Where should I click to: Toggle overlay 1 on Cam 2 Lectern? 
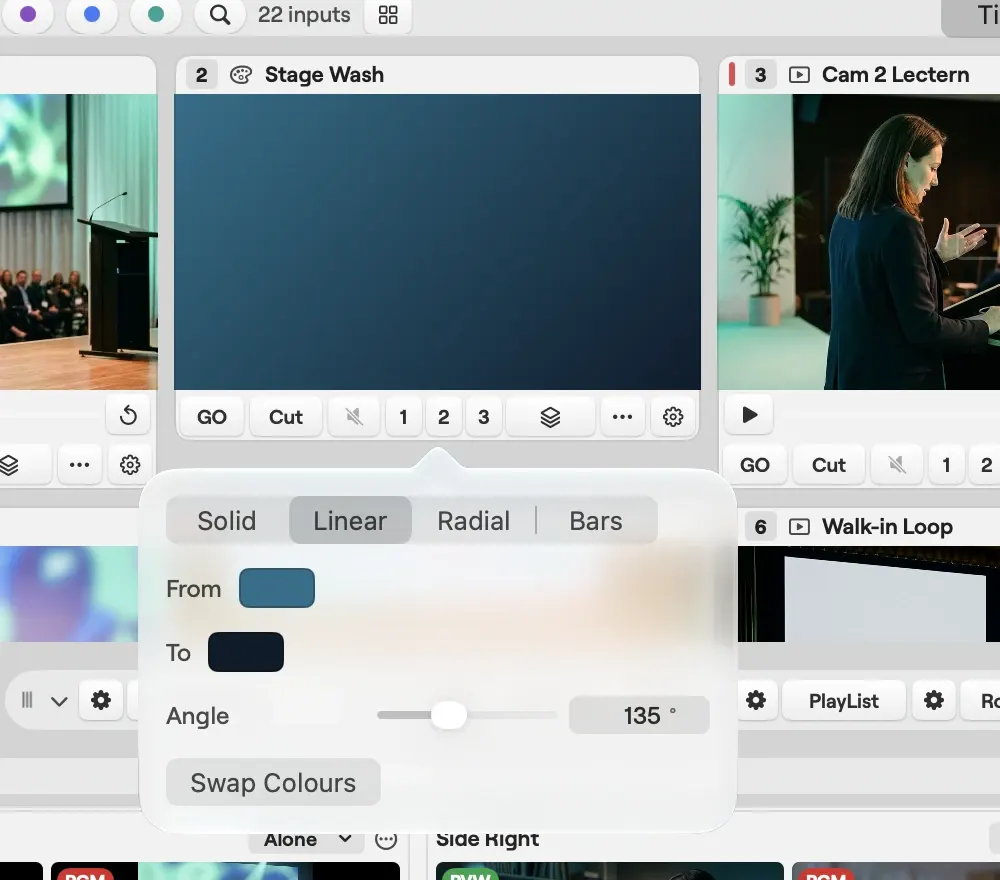pyautogui.click(x=946, y=465)
